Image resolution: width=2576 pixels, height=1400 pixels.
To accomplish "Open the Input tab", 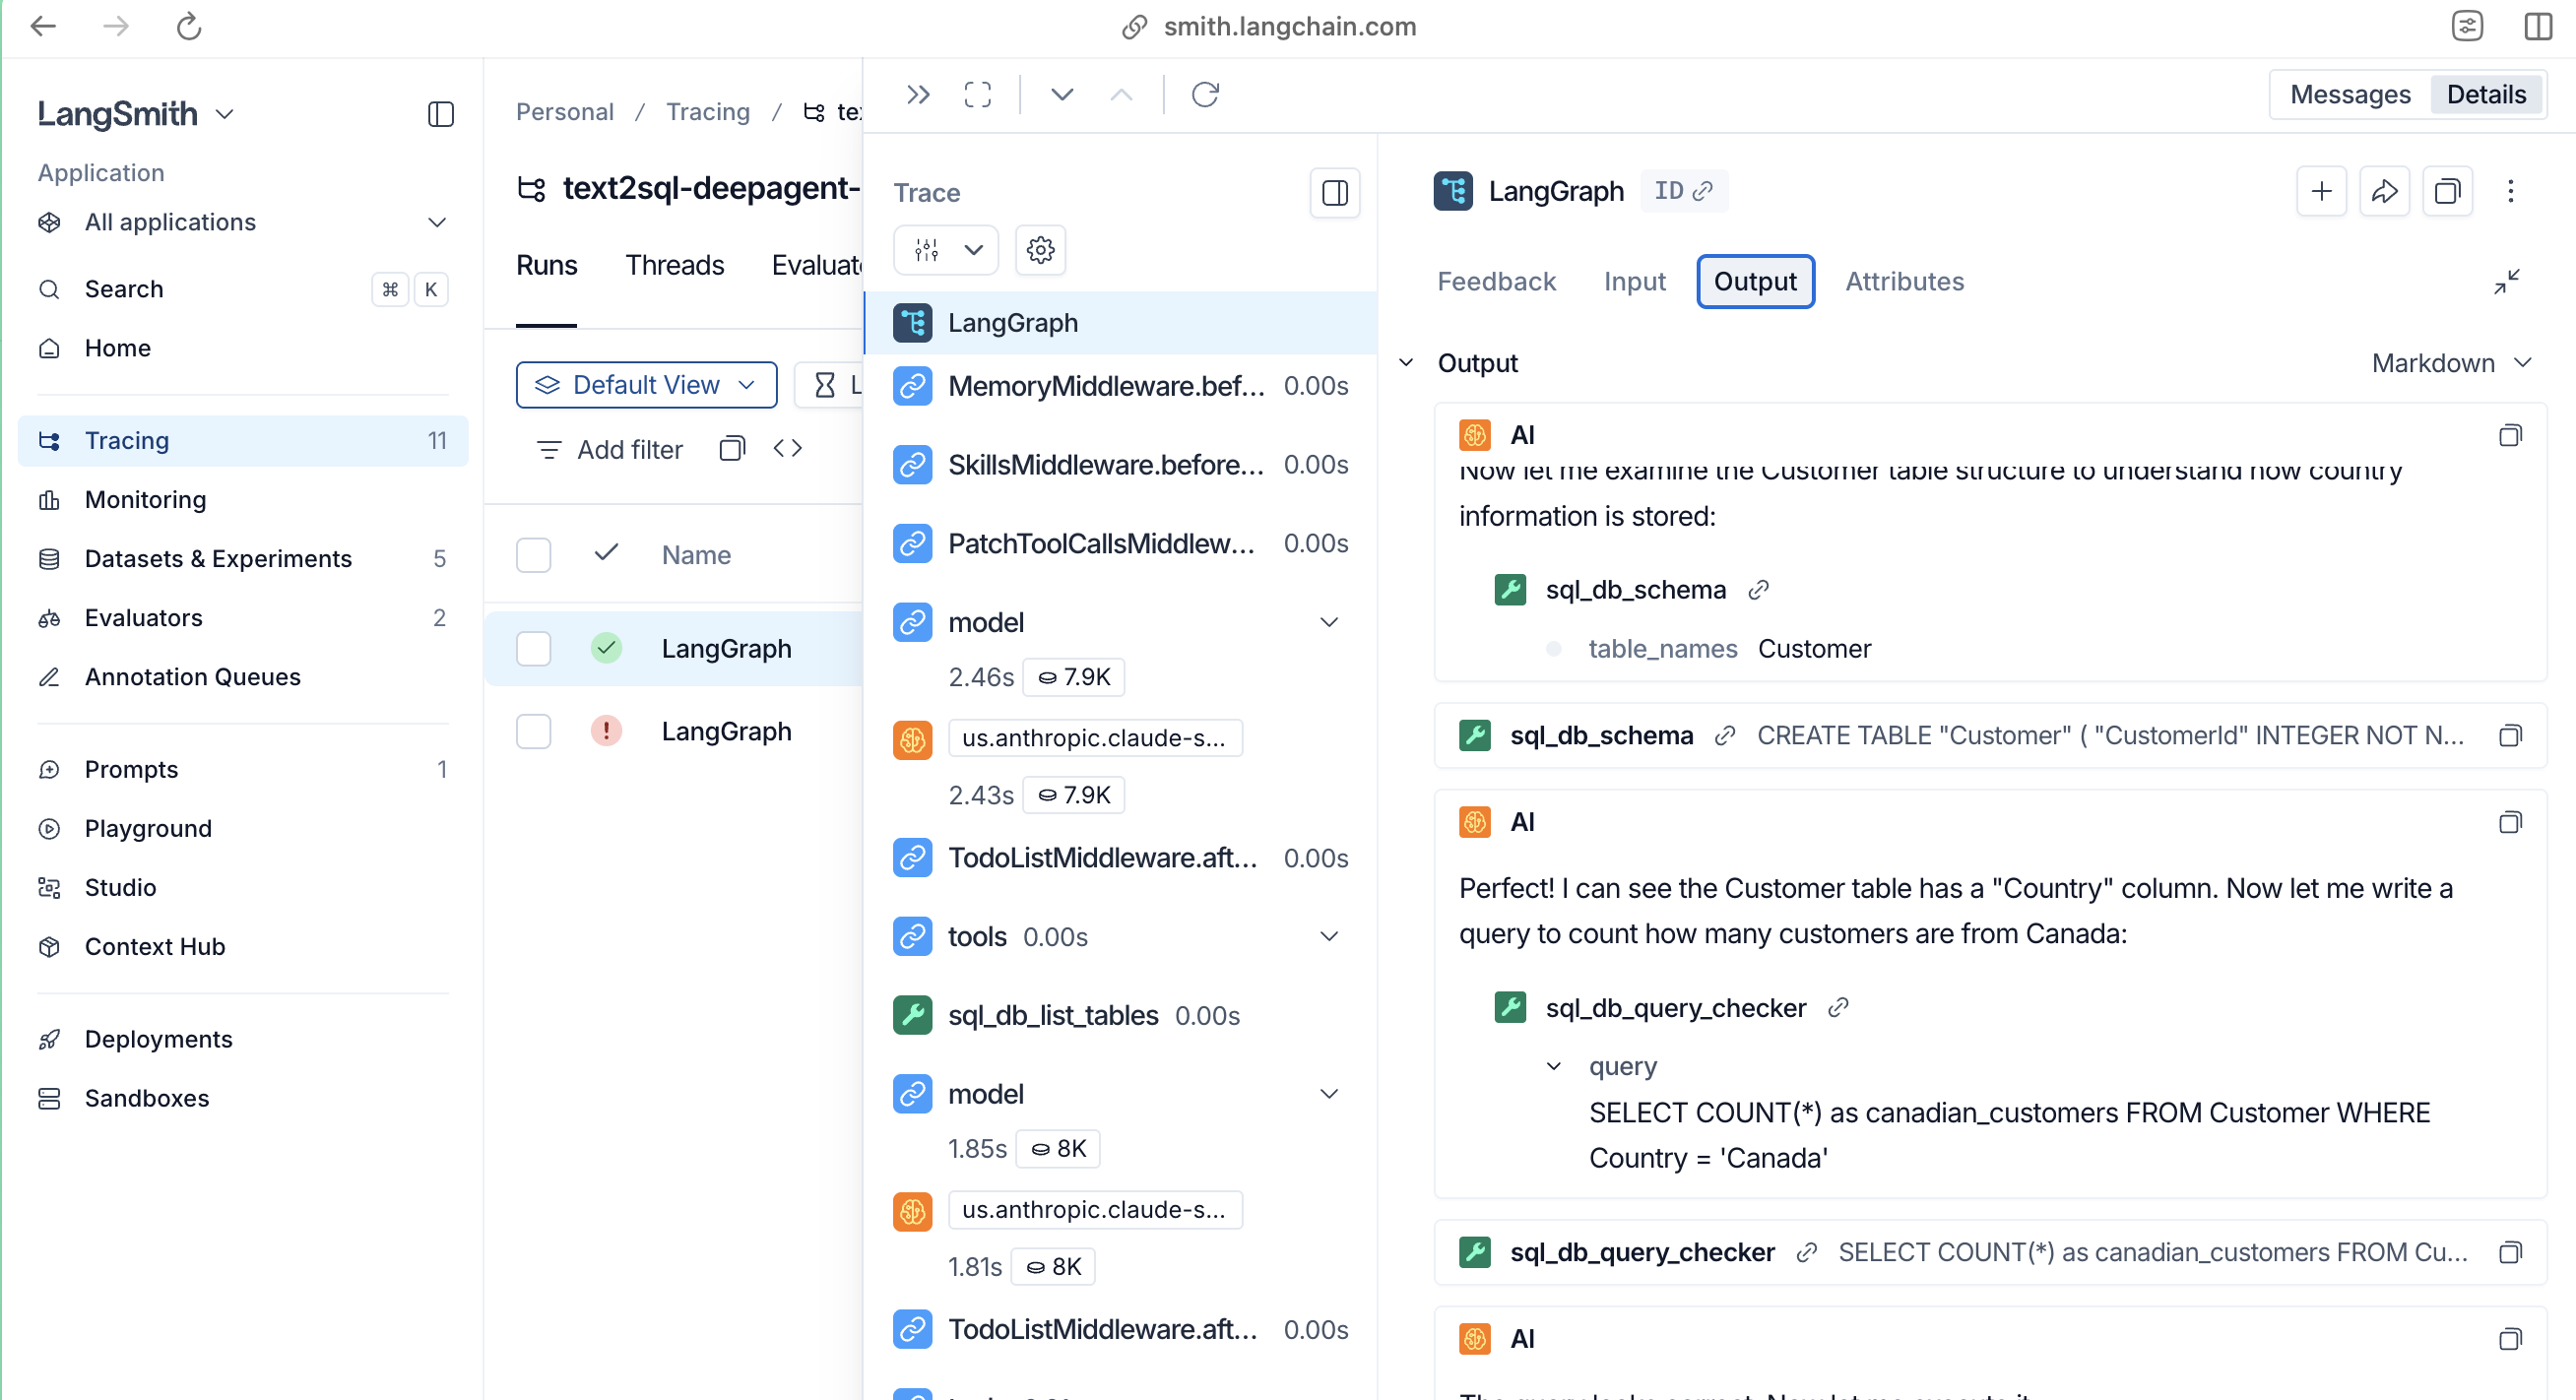I will point(1635,282).
